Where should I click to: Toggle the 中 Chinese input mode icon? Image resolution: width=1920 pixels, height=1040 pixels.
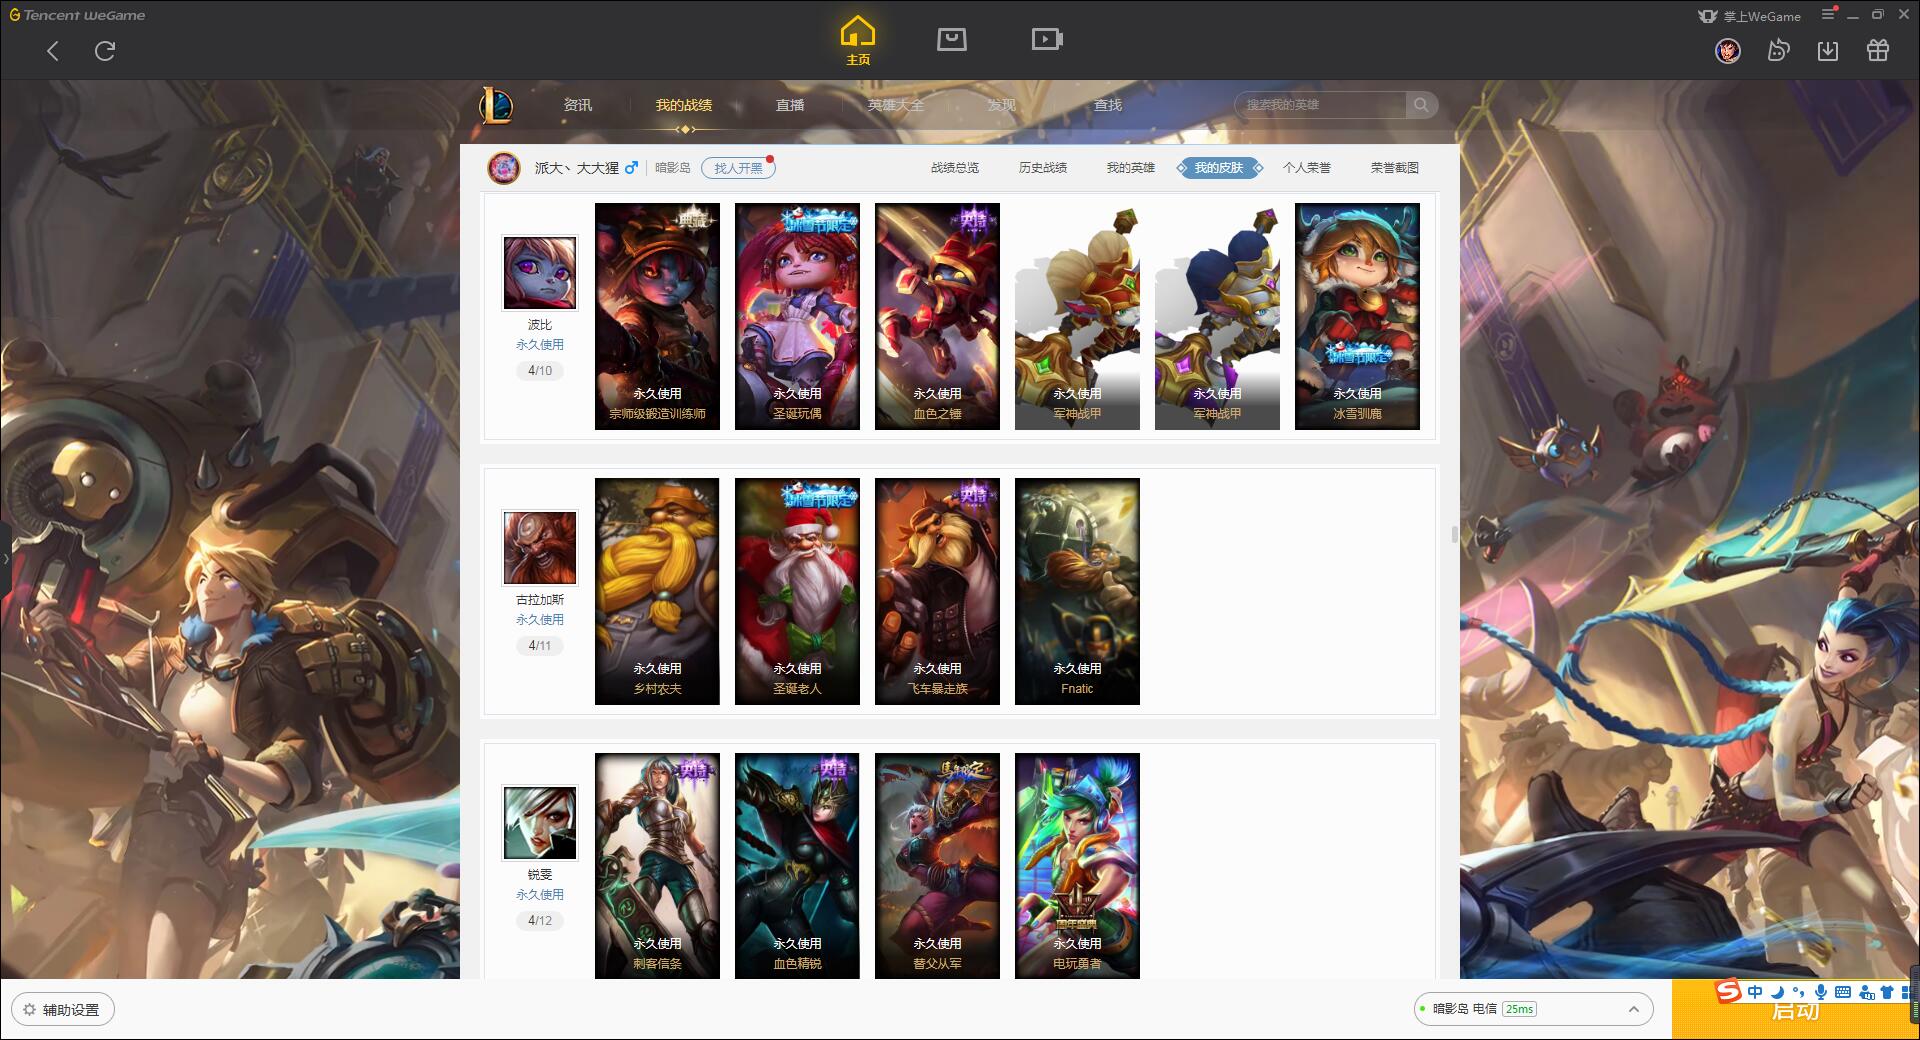[x=1755, y=992]
